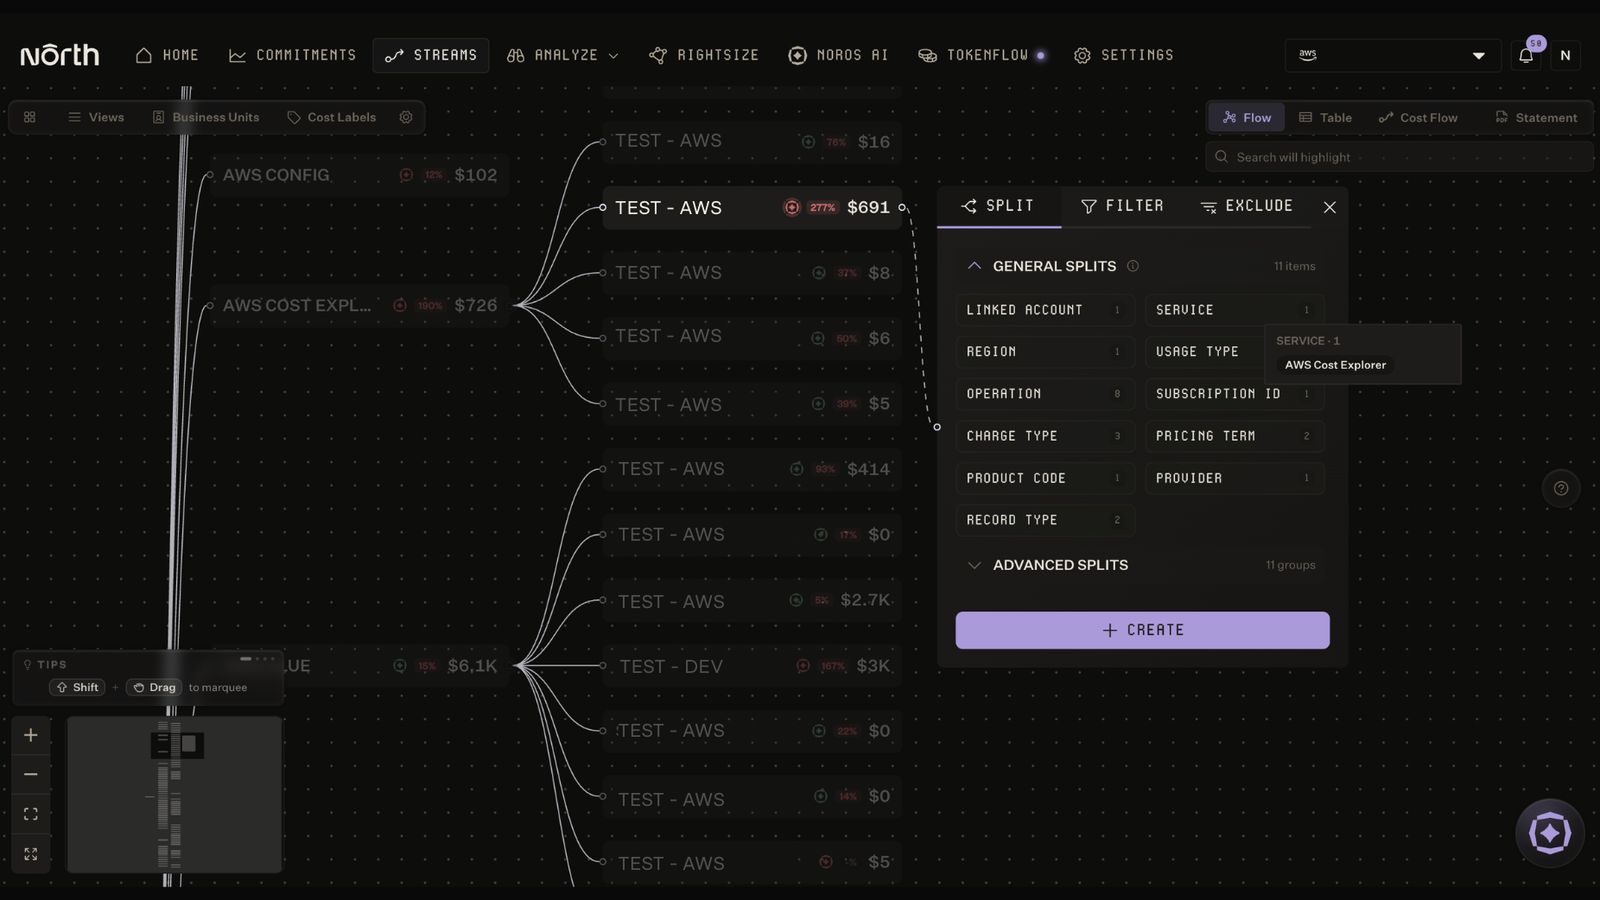Zoom in the canvas with plus button
This screenshot has height=900, width=1600.
point(31,735)
